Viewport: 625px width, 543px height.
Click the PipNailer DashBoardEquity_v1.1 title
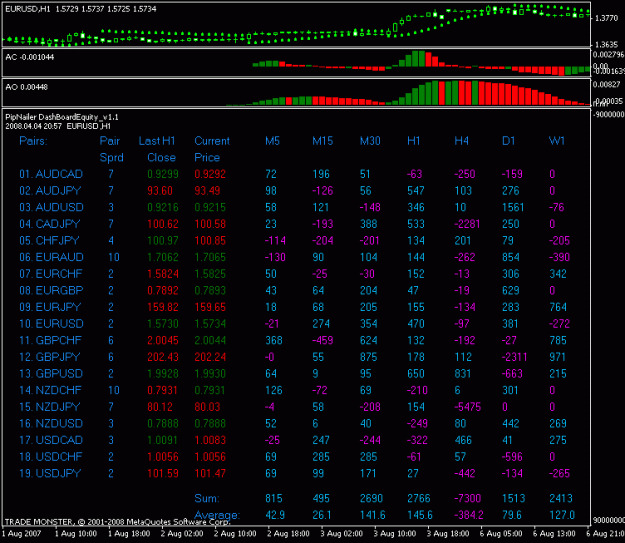pyautogui.click(x=62, y=117)
